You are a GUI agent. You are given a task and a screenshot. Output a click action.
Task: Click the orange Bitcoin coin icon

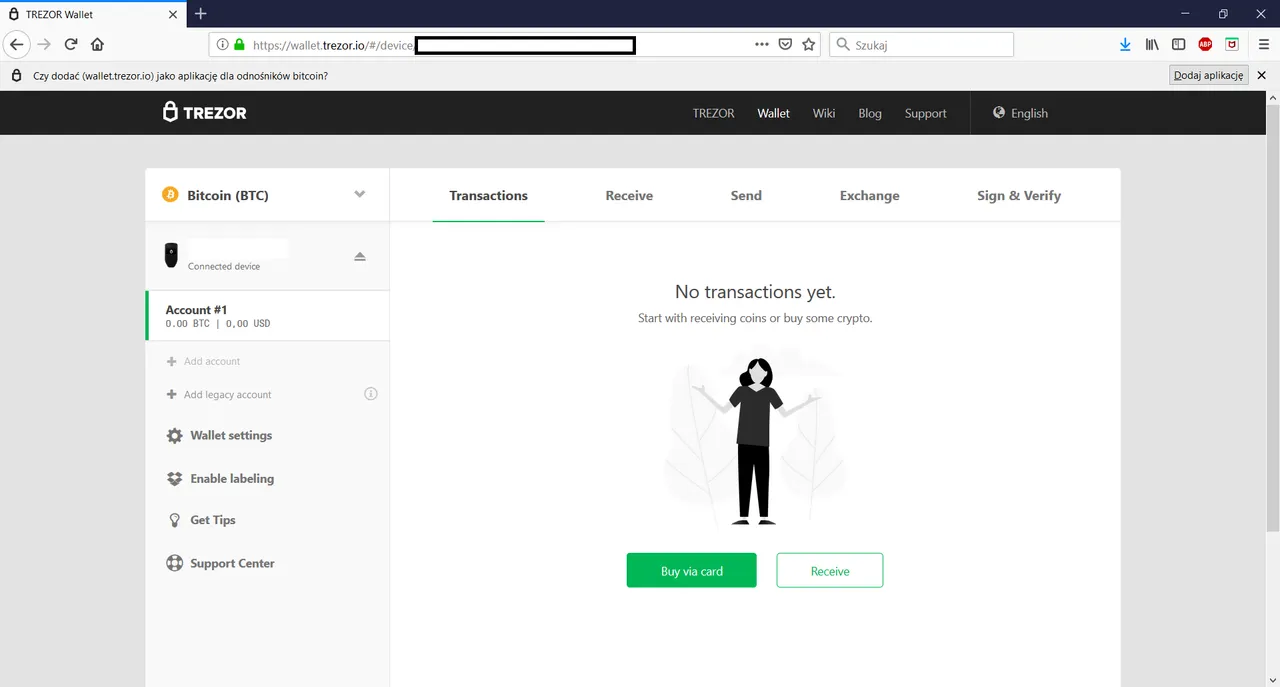point(170,195)
